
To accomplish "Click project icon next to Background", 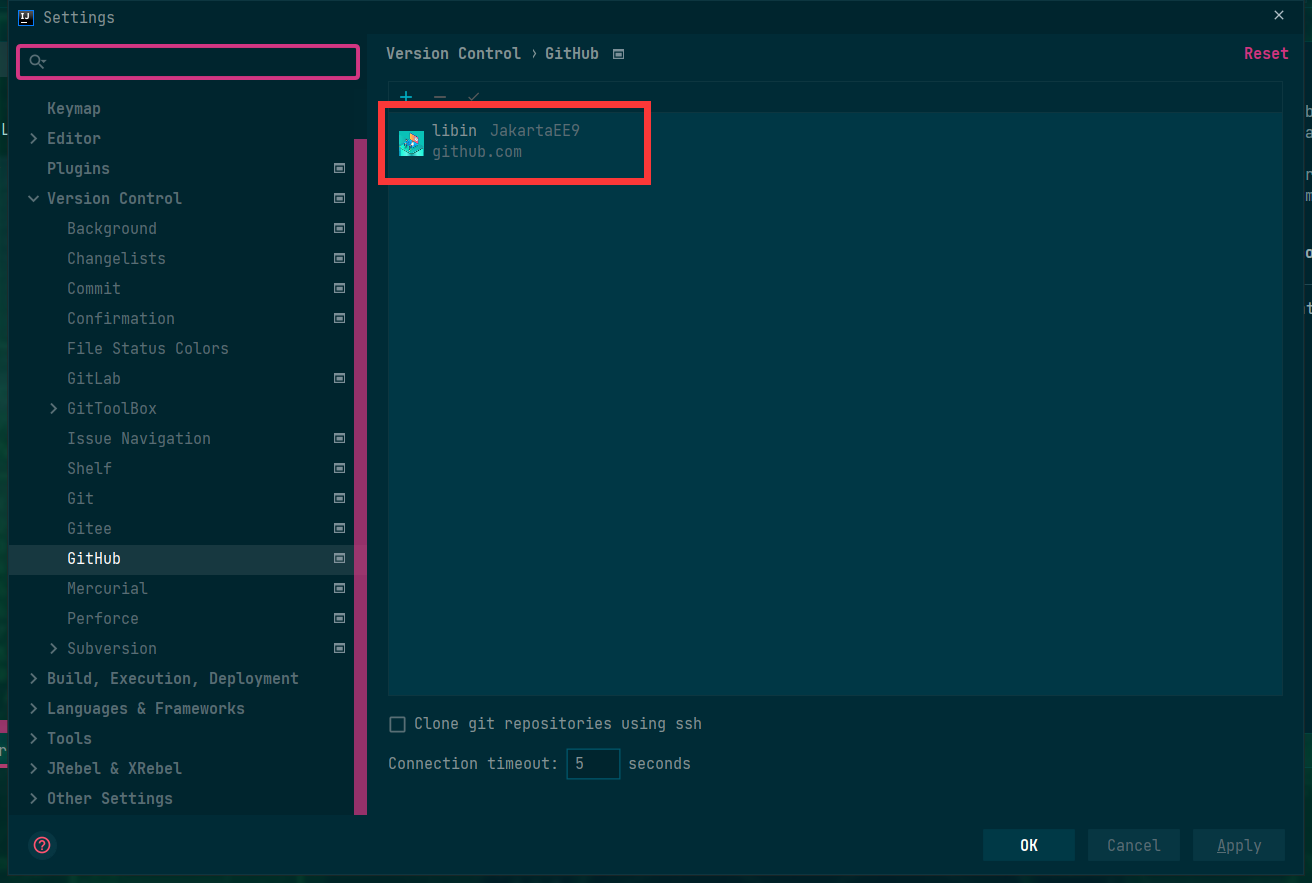I will pyautogui.click(x=339, y=228).
